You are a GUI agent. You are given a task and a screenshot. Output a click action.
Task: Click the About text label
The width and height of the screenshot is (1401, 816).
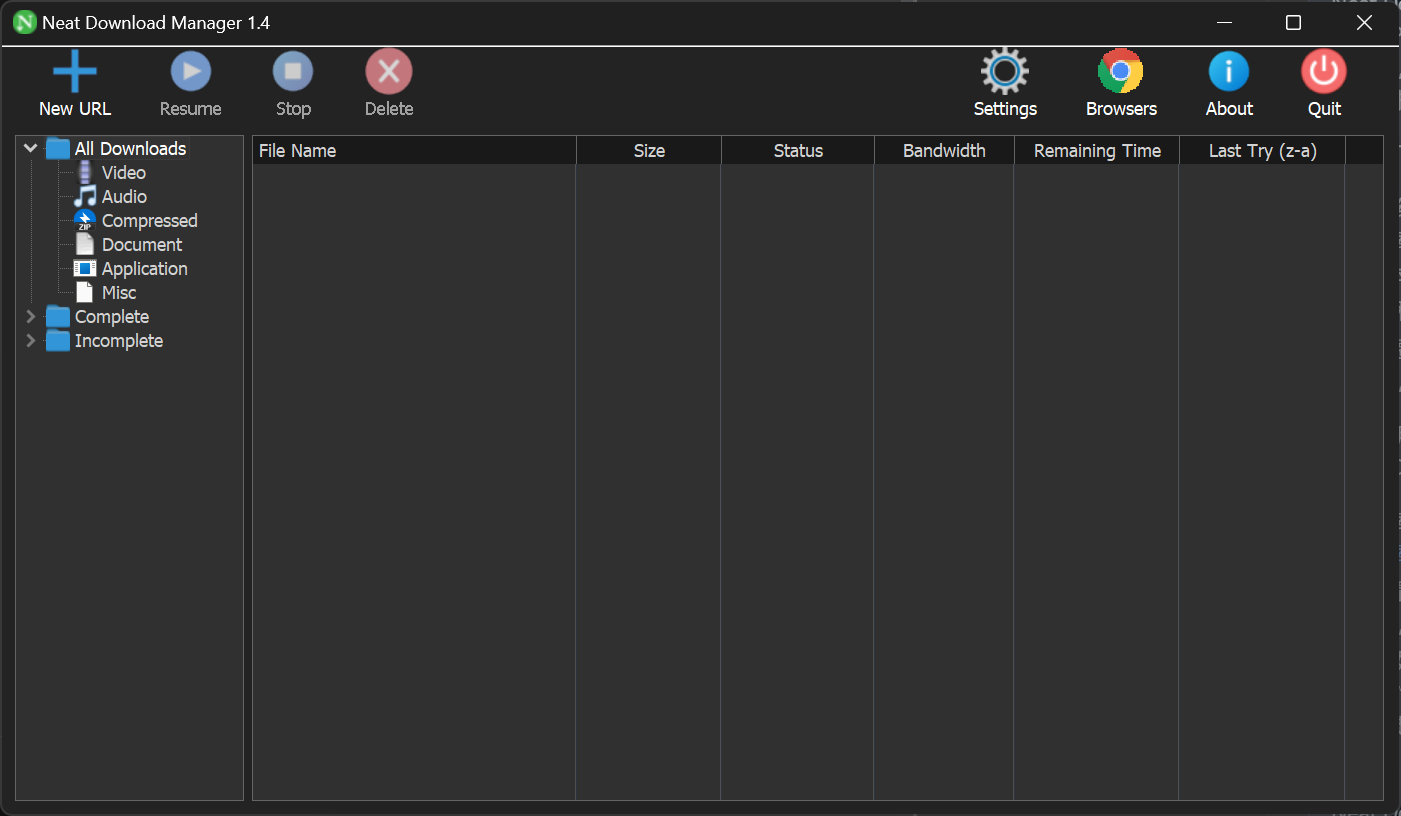[1229, 109]
